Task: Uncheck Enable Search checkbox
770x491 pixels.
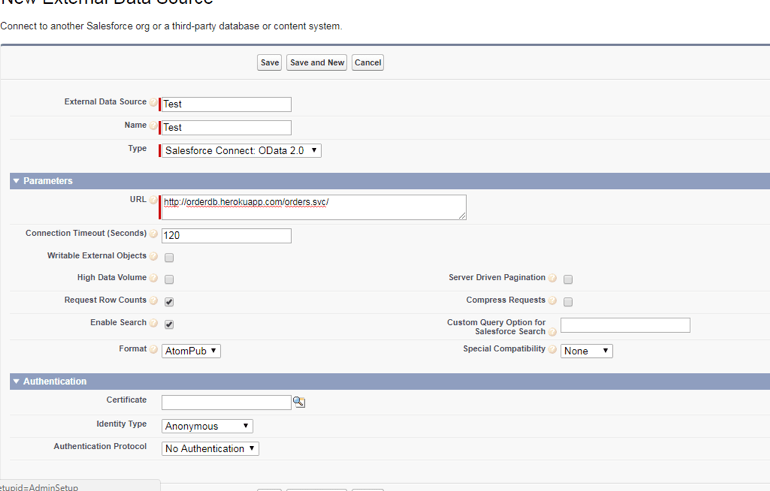Action: click(169, 325)
